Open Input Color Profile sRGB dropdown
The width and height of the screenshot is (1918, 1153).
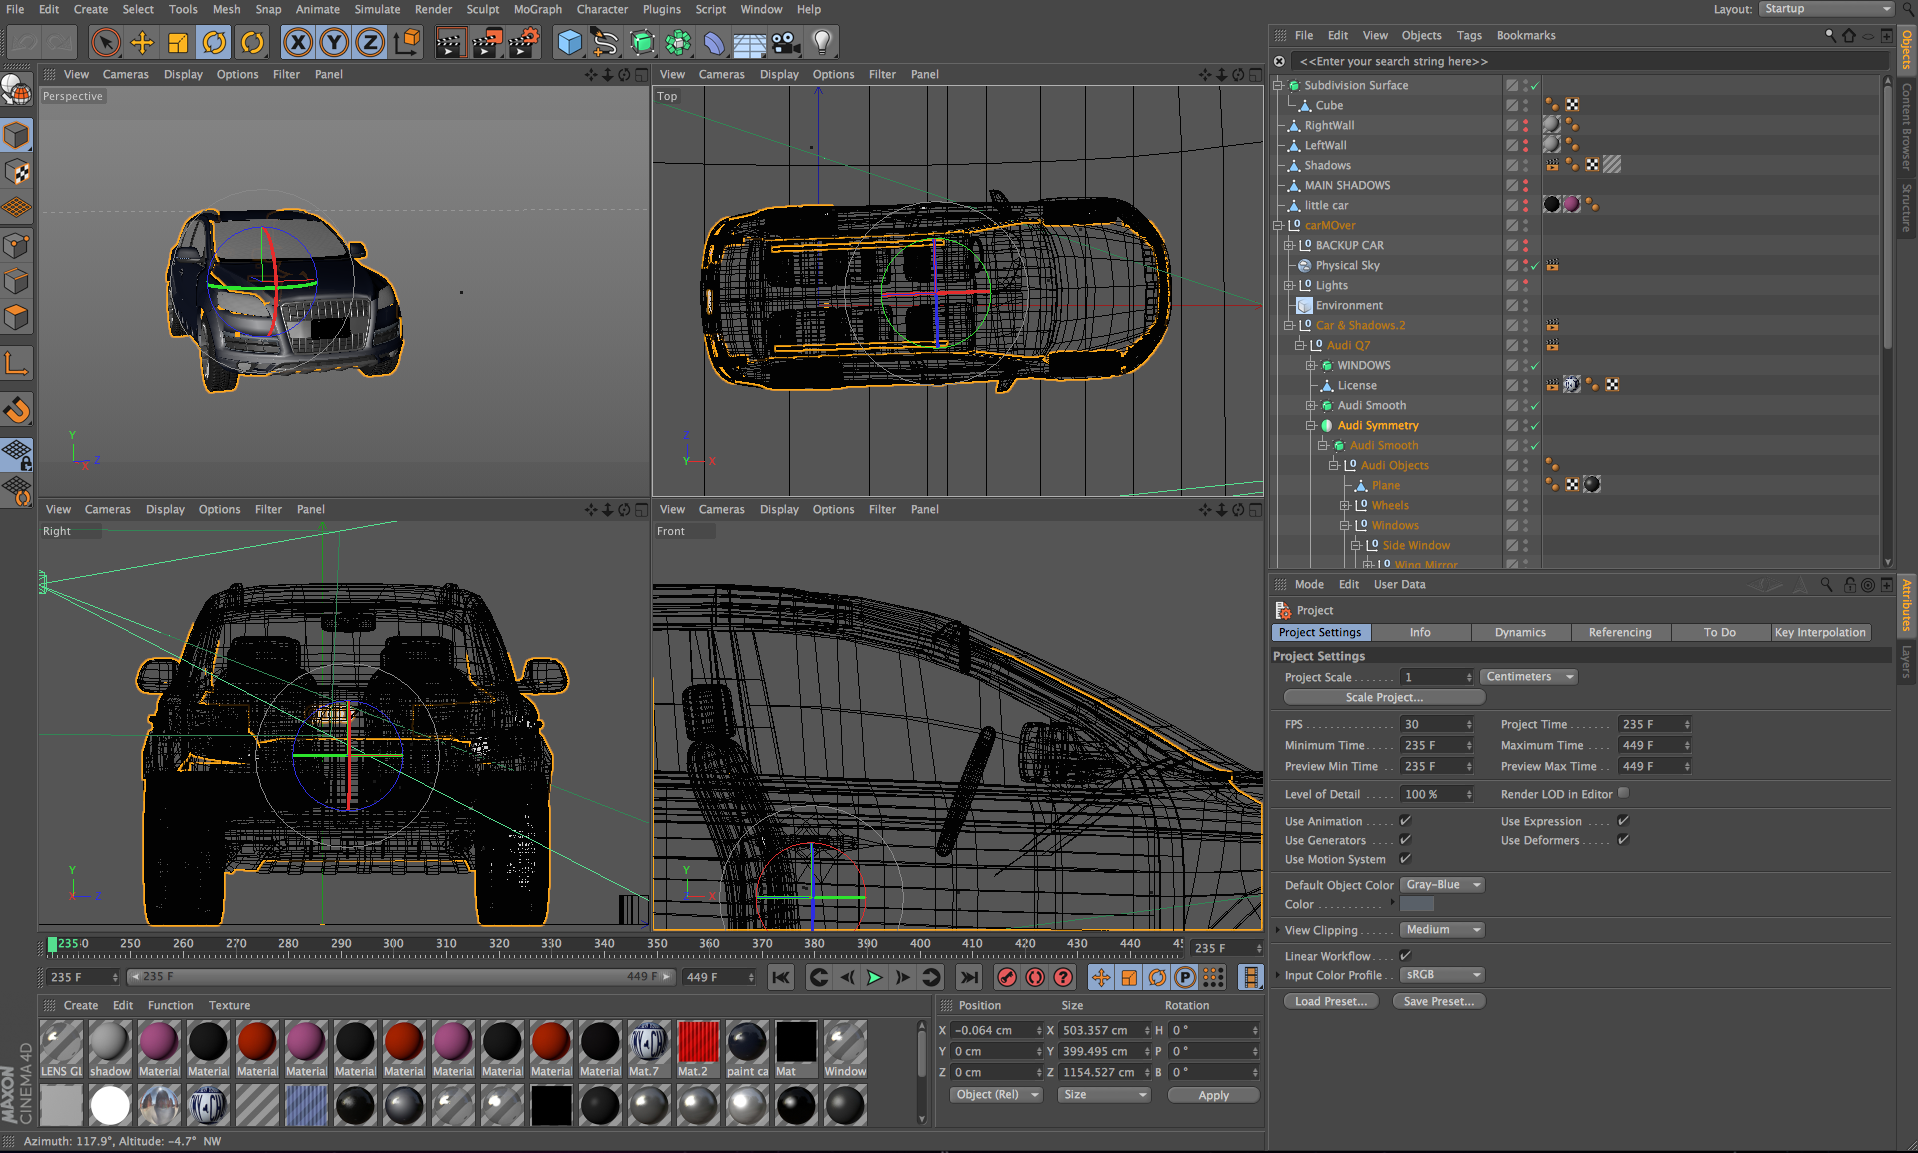pos(1441,975)
